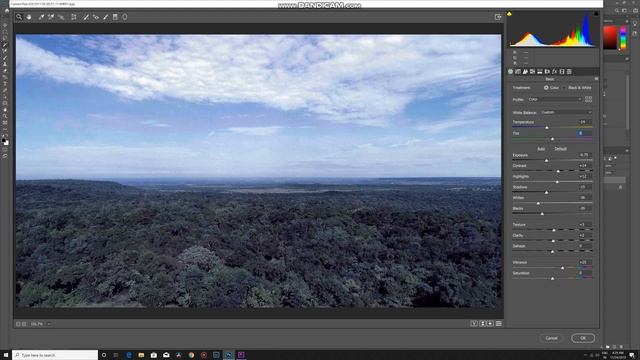Click the Photoshop color picker field
The height and width of the screenshot is (360, 640).
(x=610, y=38)
